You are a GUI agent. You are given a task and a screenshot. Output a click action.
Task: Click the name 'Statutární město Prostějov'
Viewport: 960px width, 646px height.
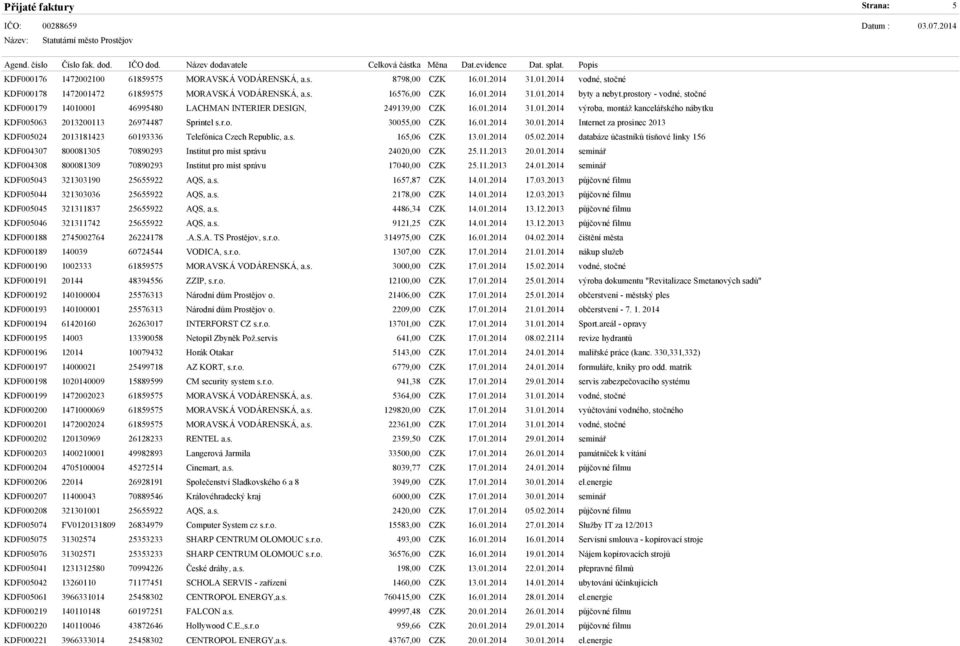[x=88, y=40]
